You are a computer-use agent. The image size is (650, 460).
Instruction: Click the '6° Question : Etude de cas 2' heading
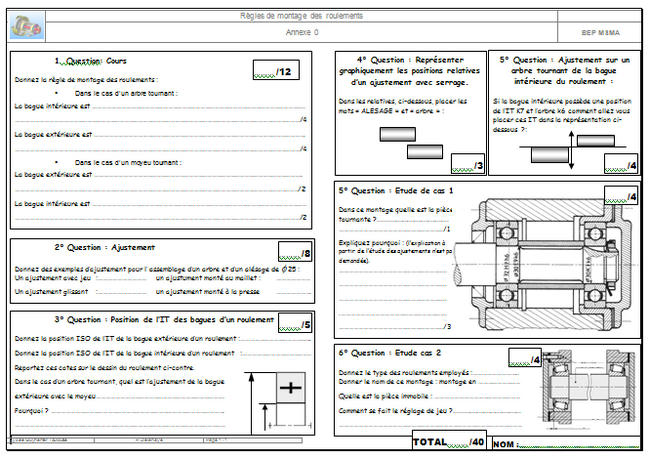click(390, 353)
